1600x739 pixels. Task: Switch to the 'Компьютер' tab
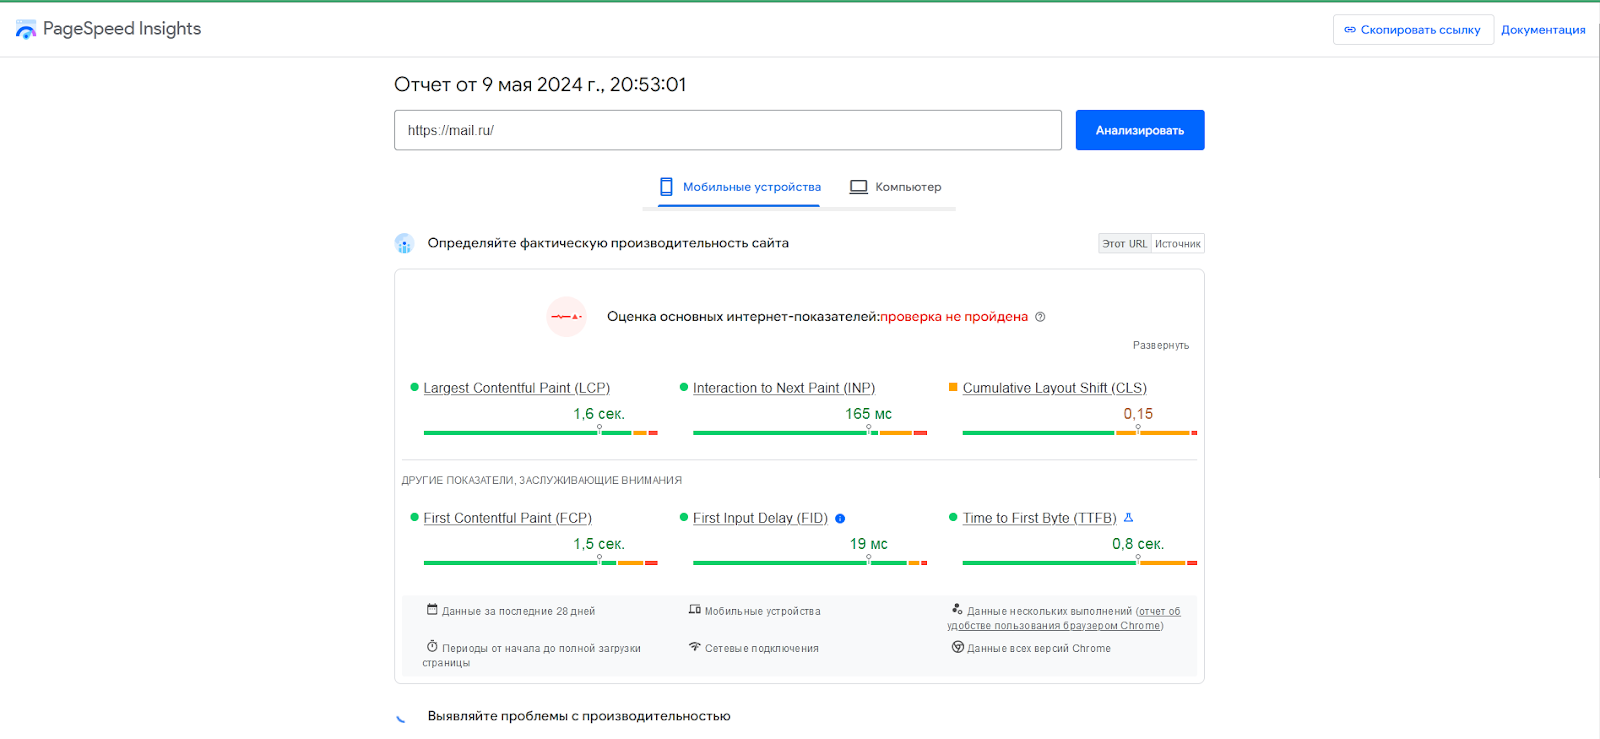895,187
